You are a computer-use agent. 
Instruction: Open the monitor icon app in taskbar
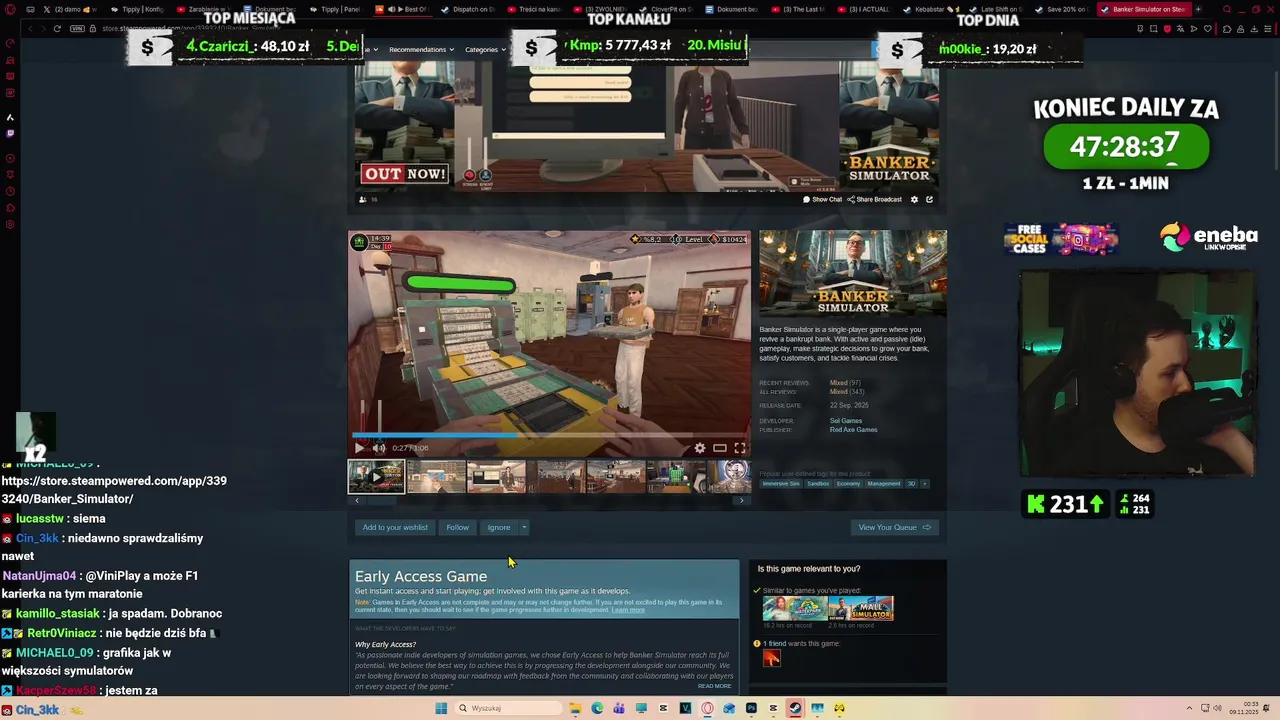click(x=641, y=708)
